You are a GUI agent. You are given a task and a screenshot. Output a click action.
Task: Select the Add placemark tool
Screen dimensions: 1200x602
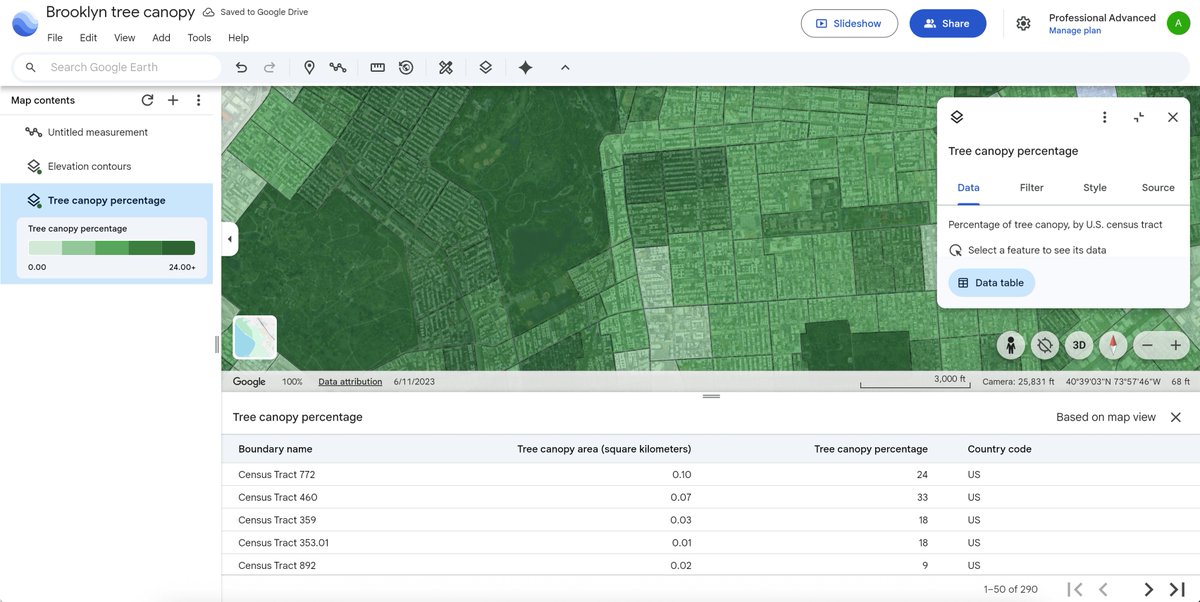tap(309, 67)
